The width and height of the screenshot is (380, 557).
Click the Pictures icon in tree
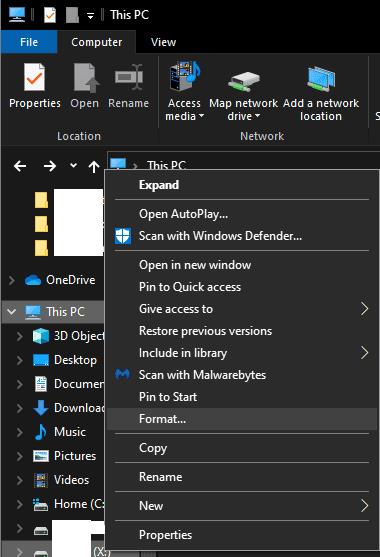coord(41,456)
